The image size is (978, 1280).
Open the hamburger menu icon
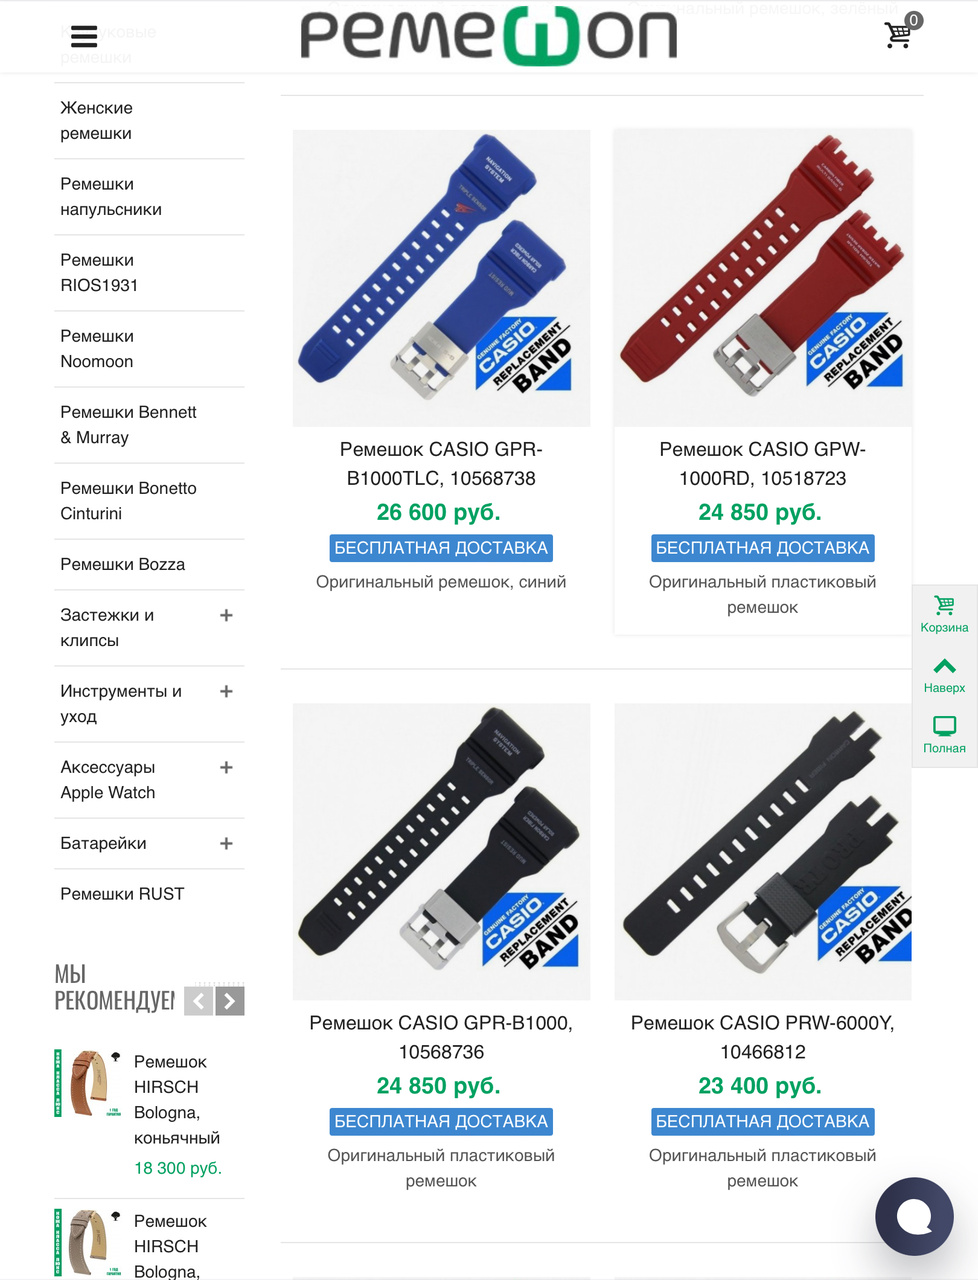(x=84, y=36)
